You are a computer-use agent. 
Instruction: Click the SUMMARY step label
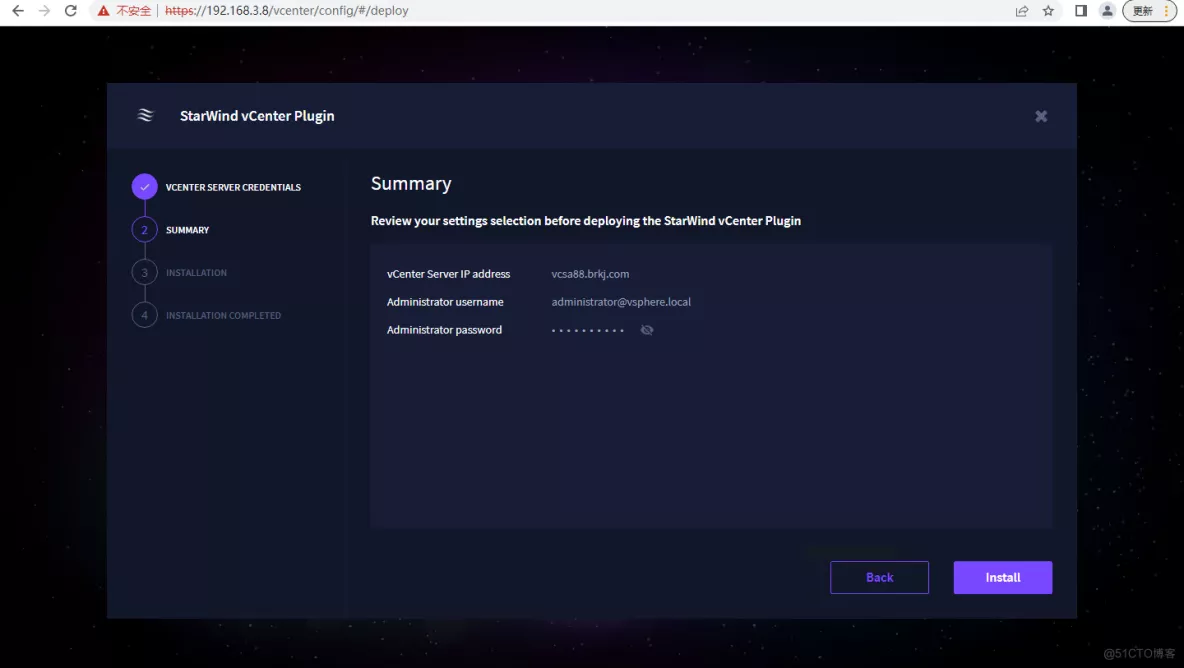coord(187,230)
